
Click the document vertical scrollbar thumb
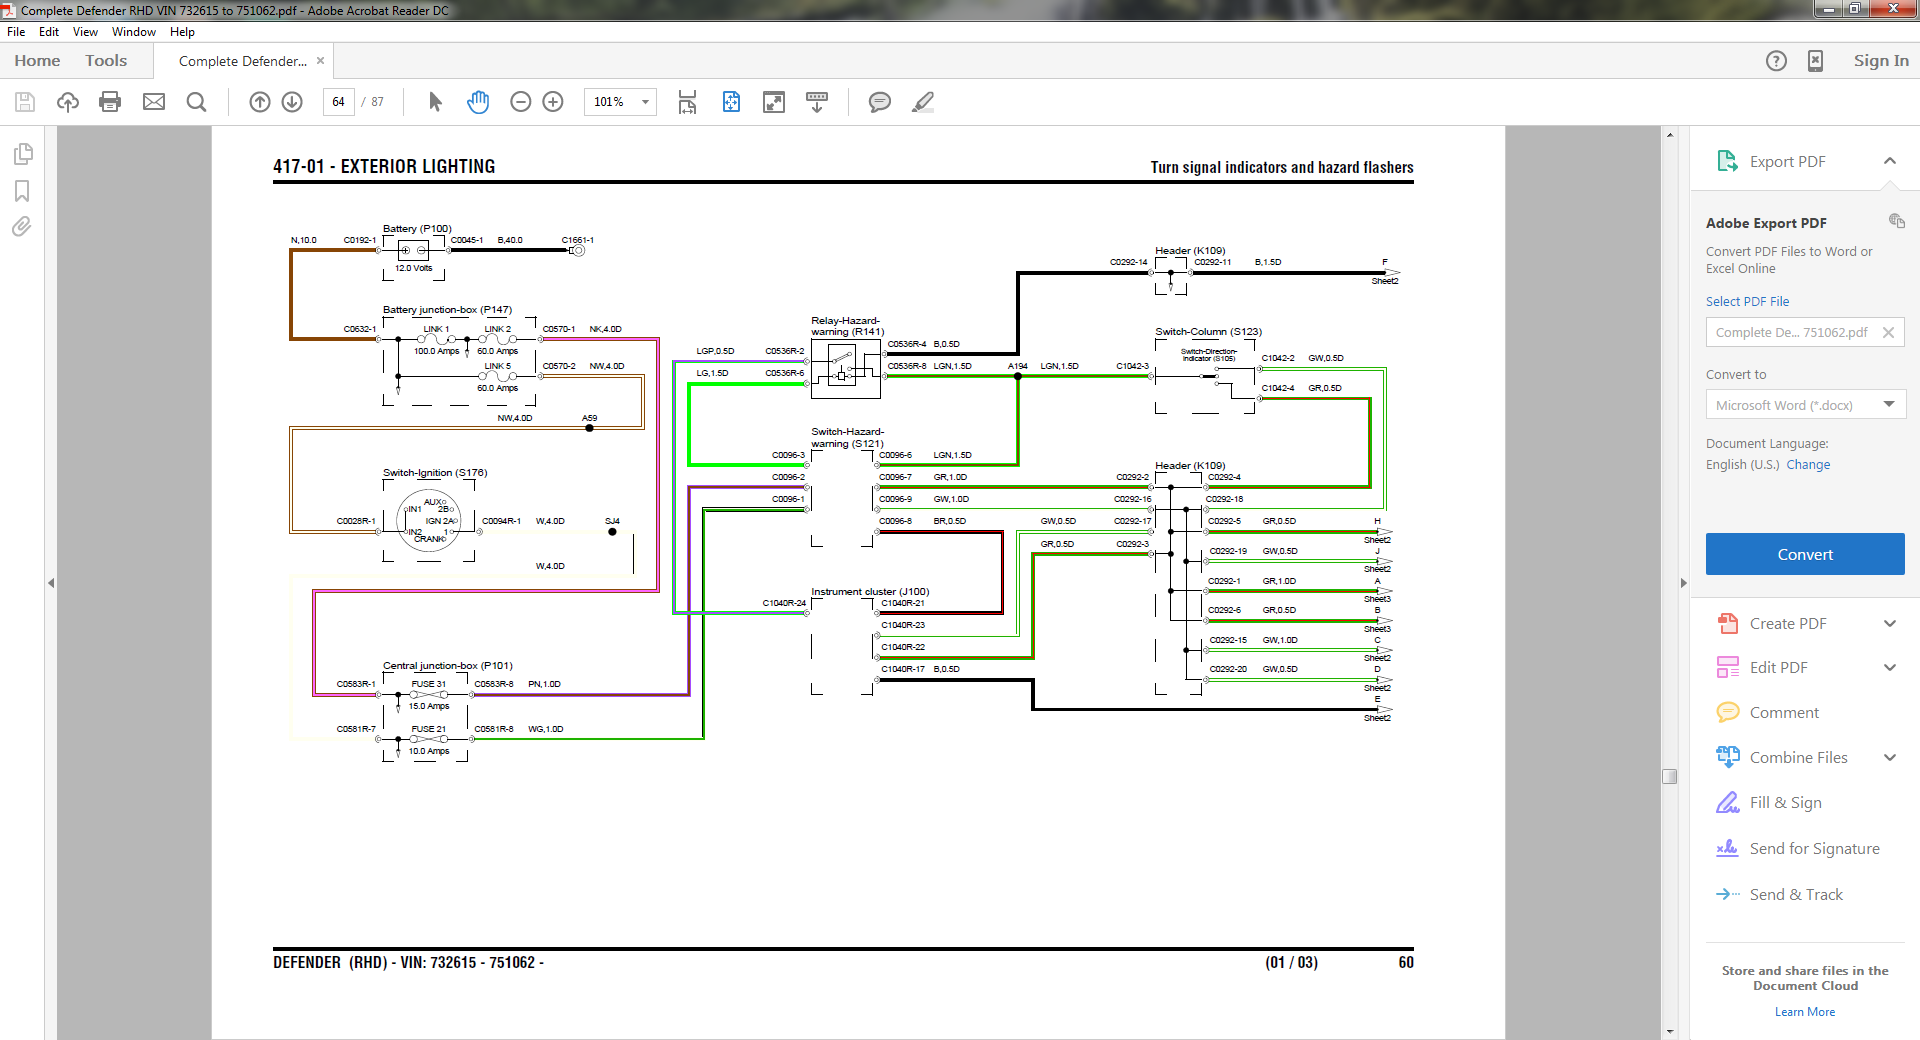pyautogui.click(x=1669, y=776)
